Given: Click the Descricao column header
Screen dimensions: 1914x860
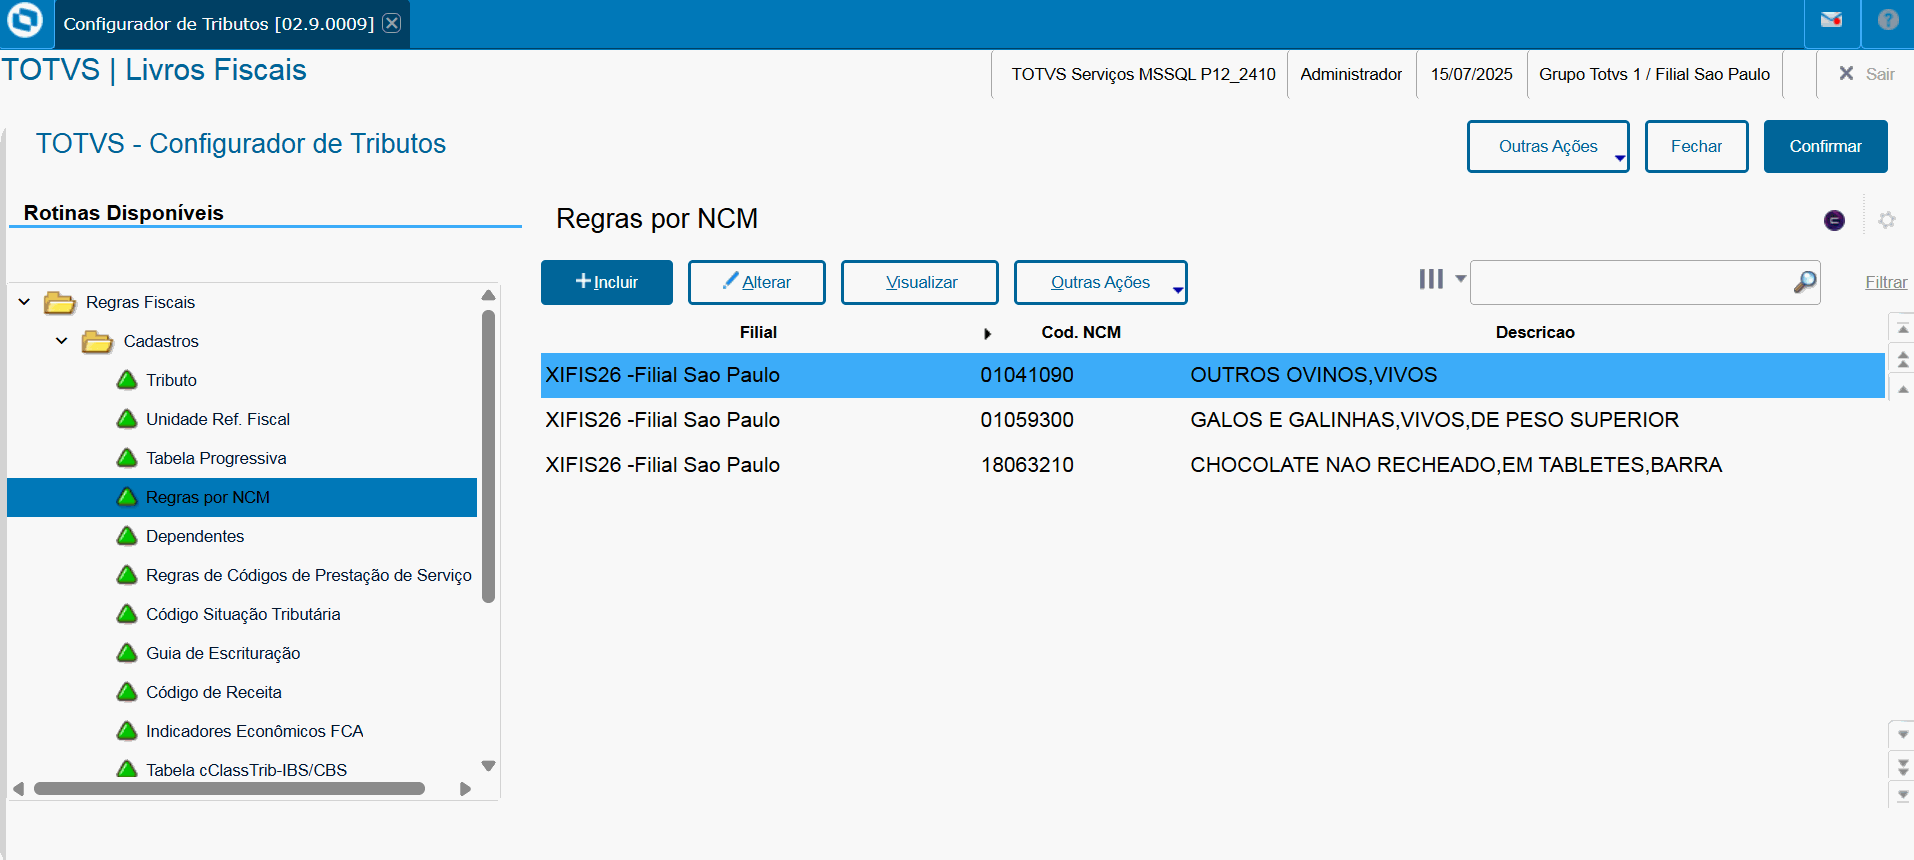Looking at the screenshot, I should pos(1535,332).
